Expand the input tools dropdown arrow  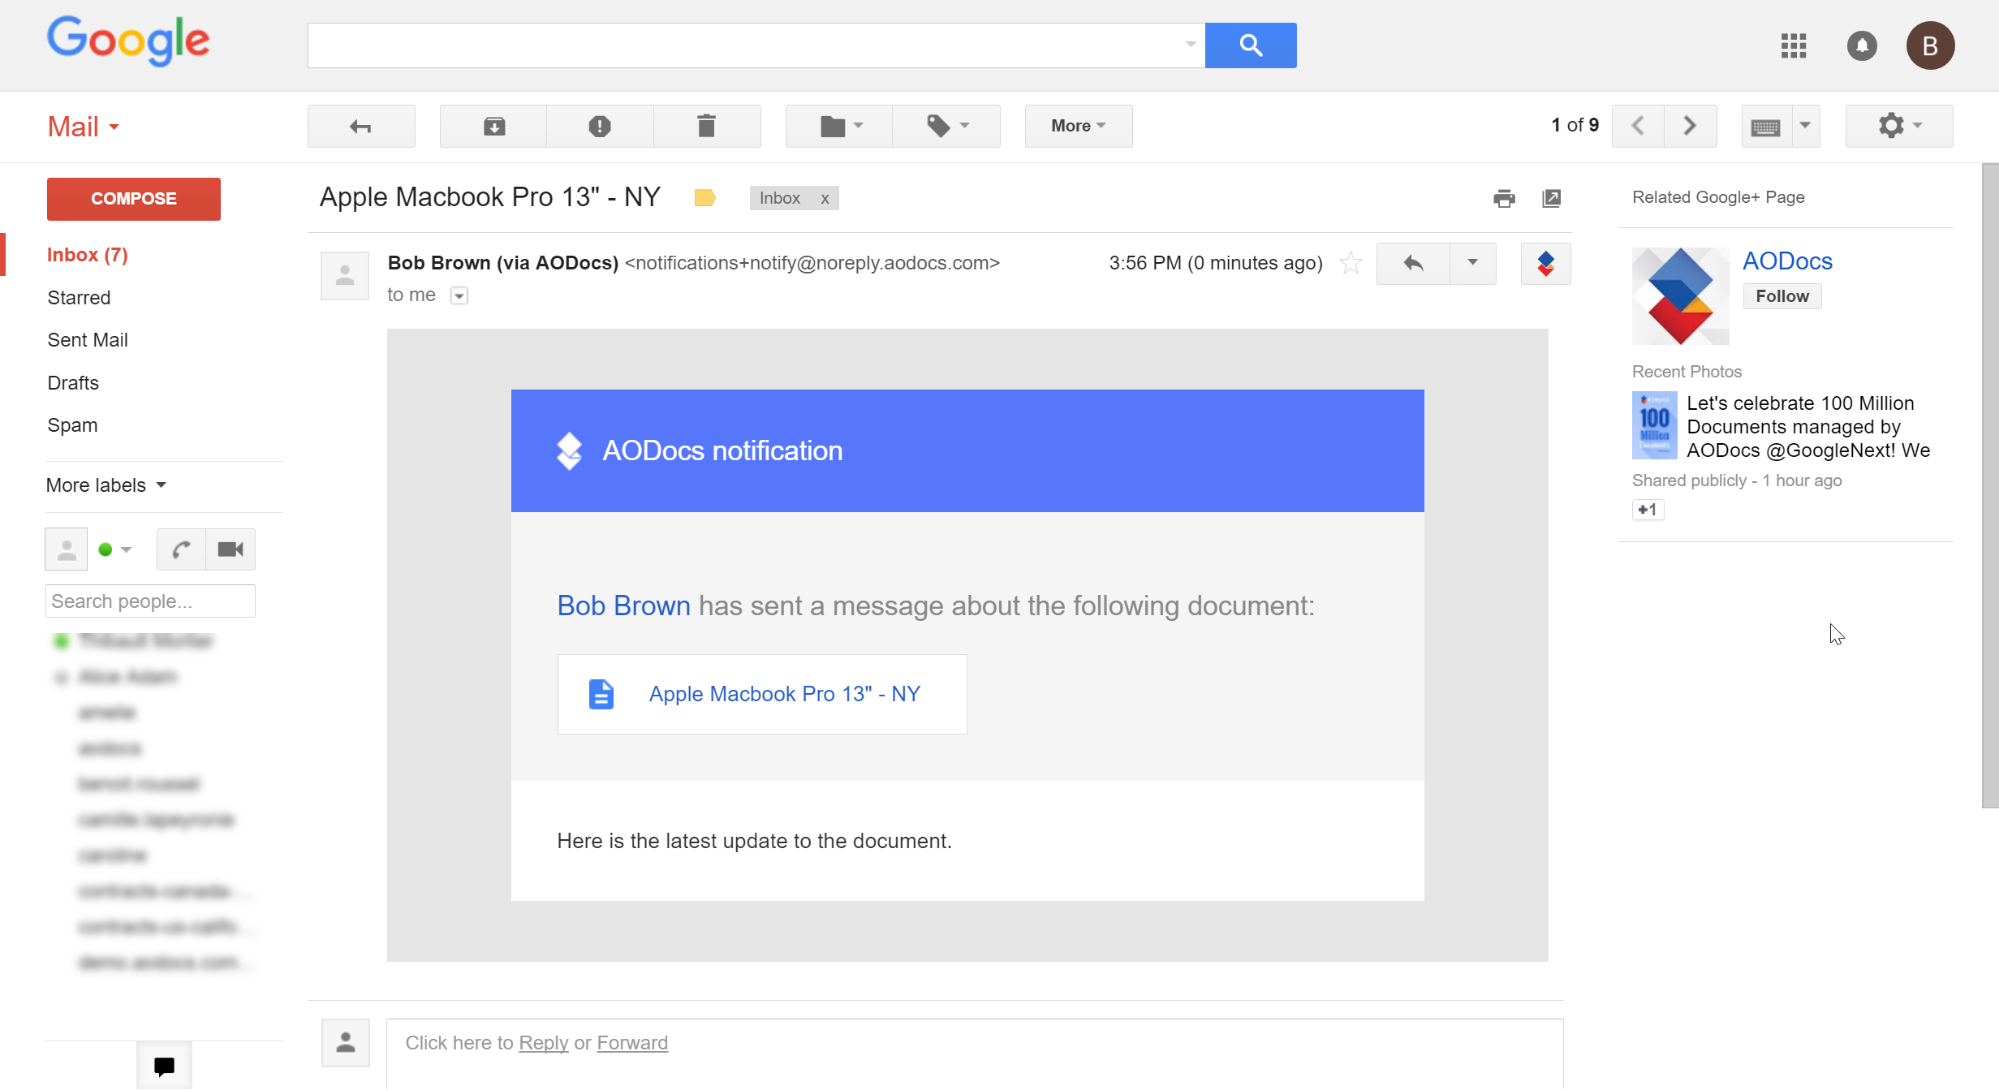pos(1805,126)
